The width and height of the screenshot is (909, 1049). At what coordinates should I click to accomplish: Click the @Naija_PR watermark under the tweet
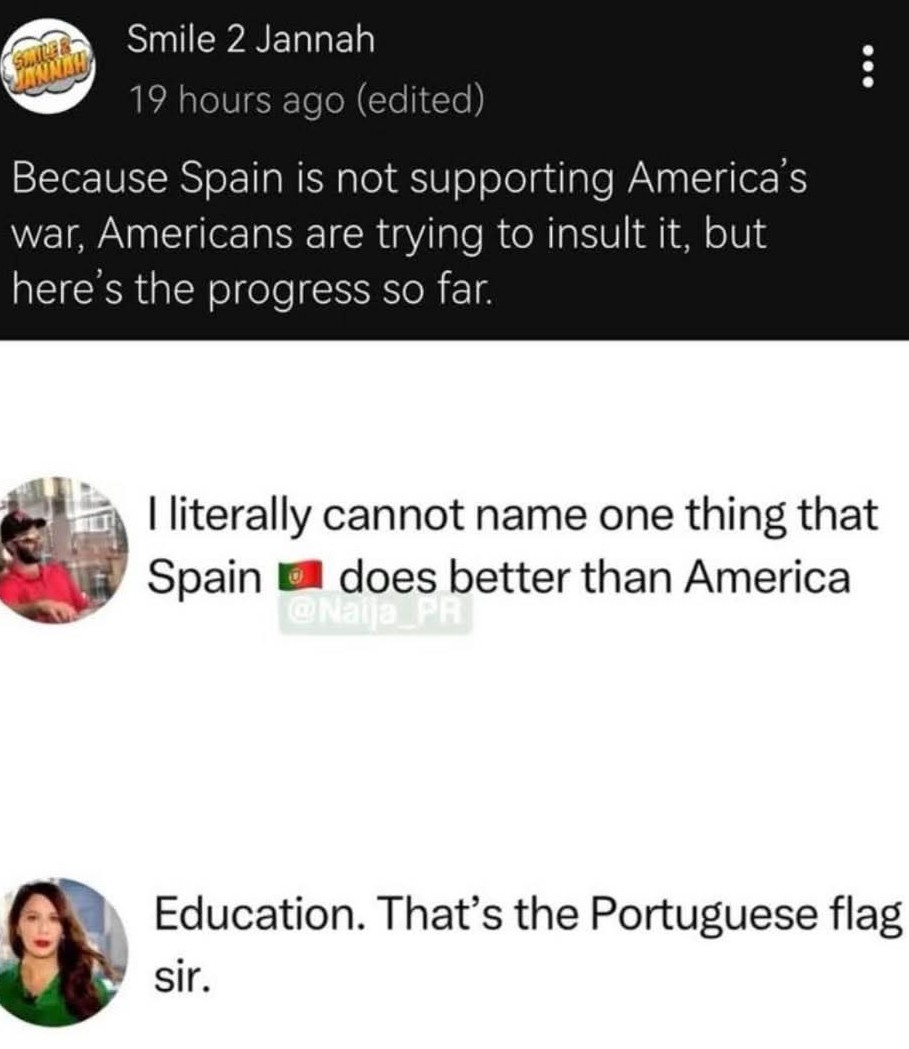coord(375,613)
